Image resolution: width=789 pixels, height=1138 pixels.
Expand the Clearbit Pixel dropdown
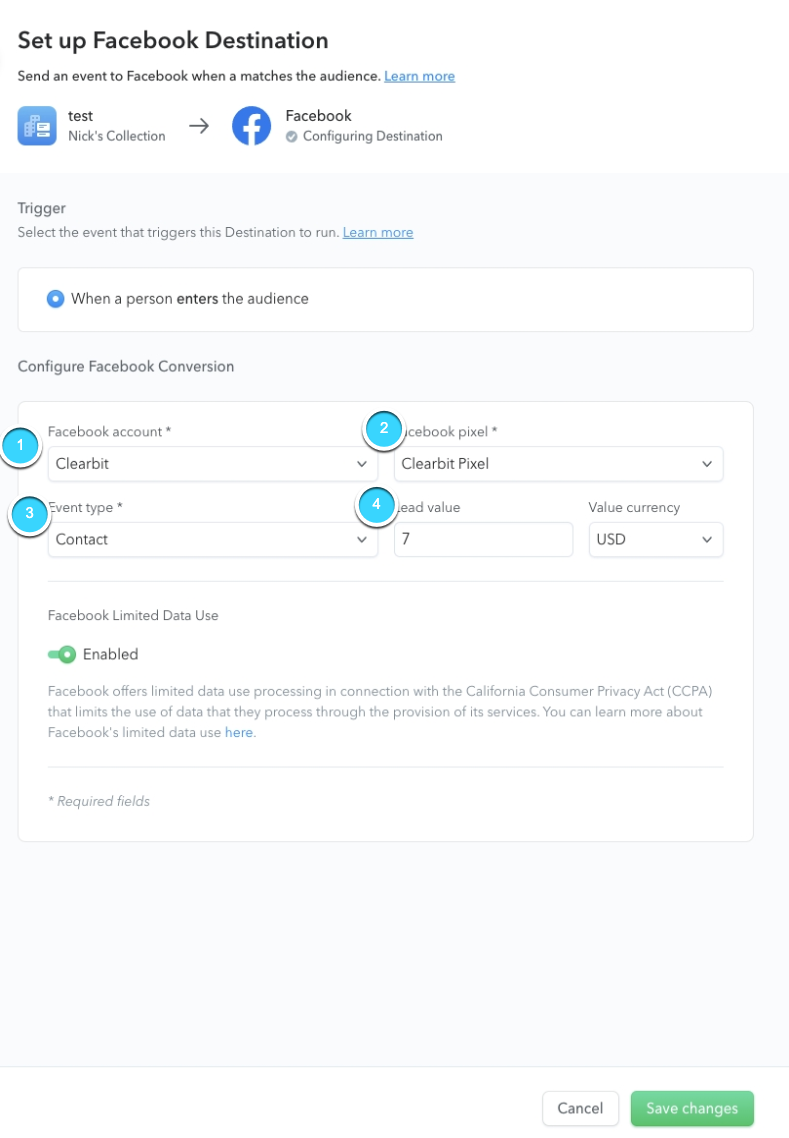point(558,464)
